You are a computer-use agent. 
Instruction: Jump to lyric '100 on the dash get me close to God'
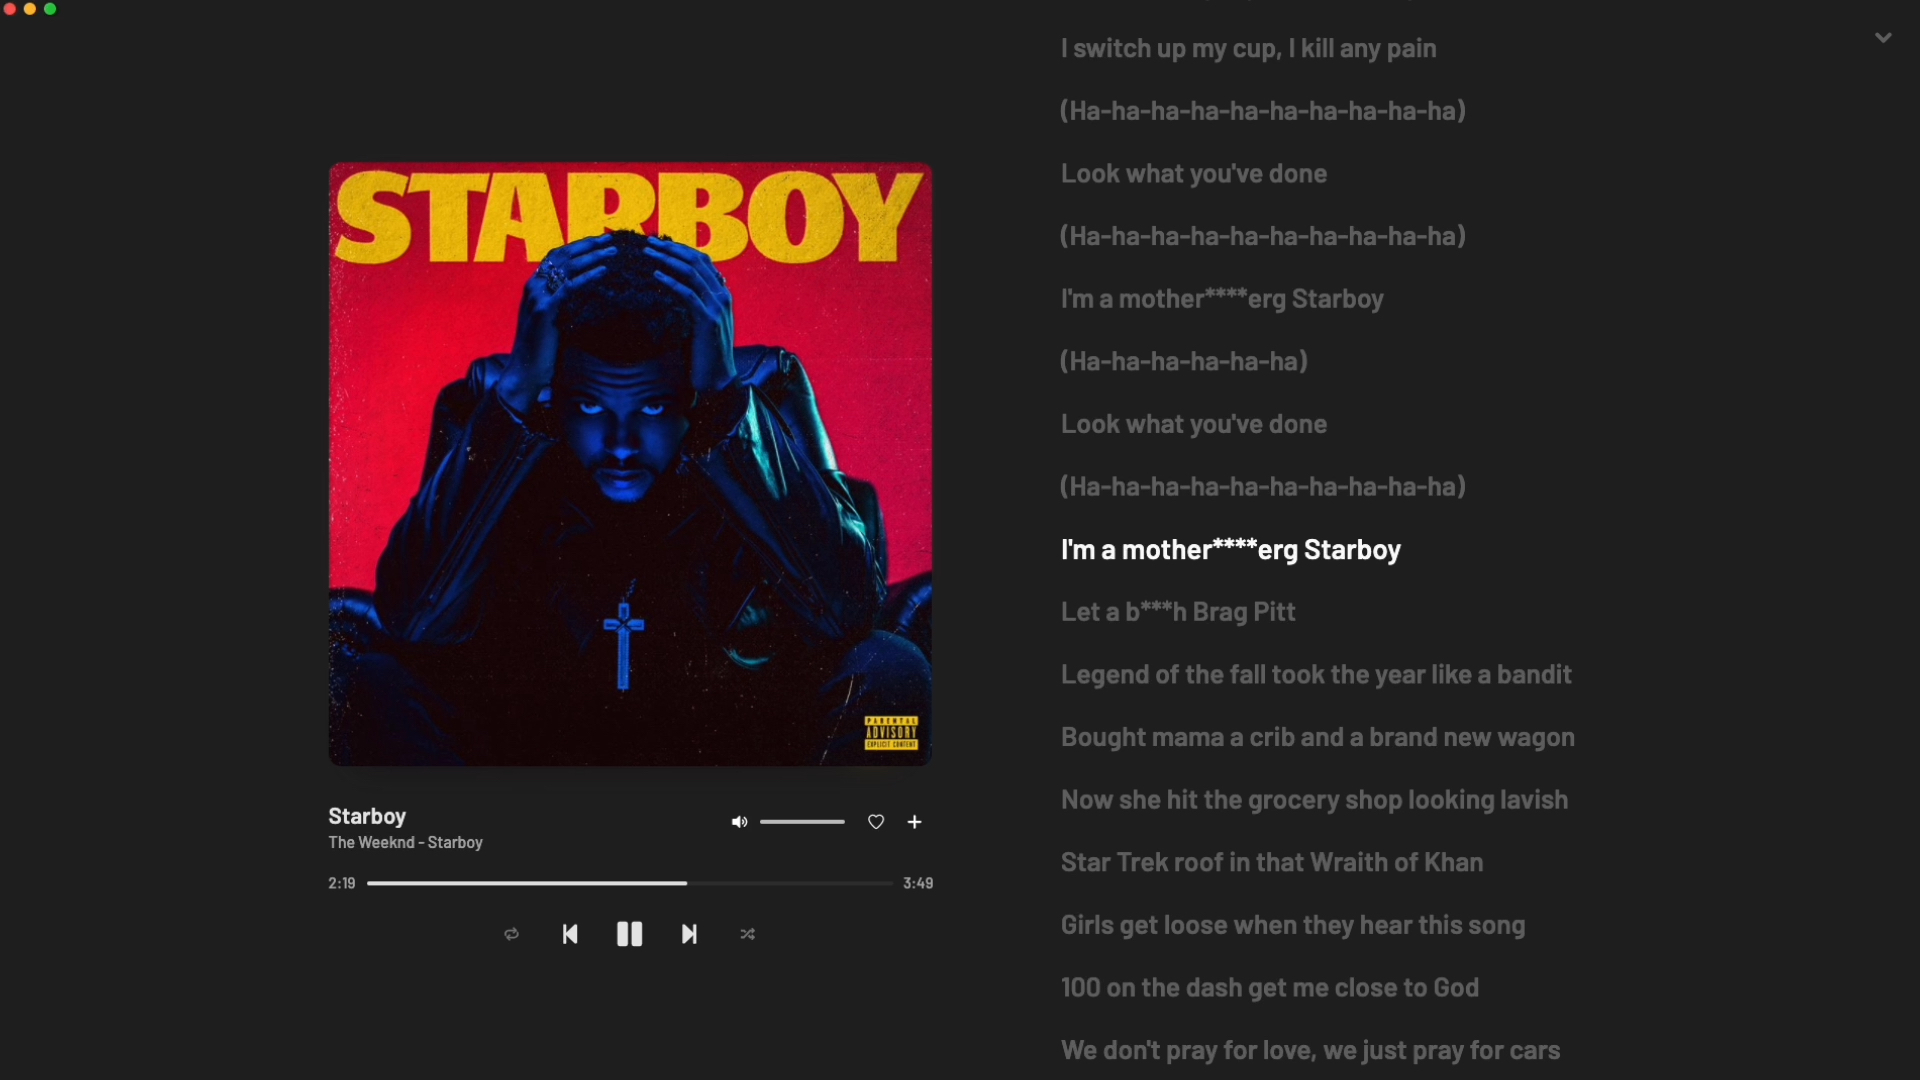1270,988
